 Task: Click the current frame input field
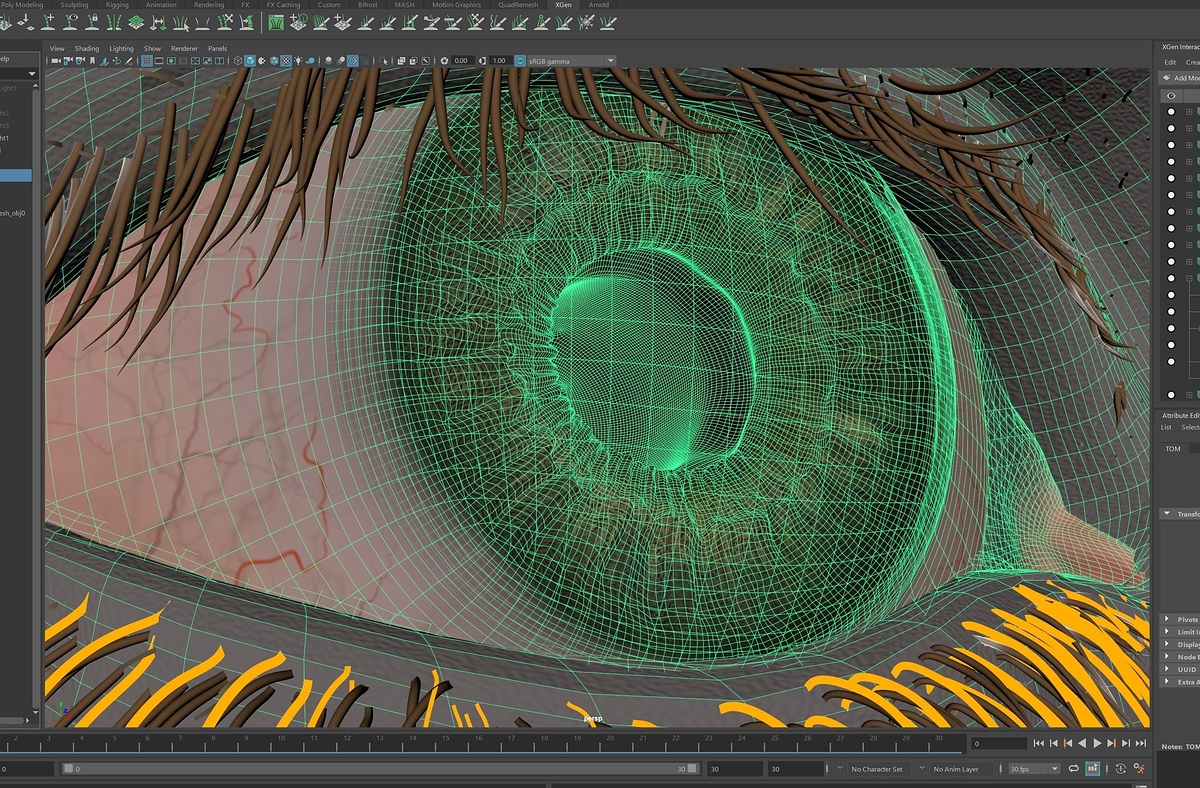[1000, 744]
